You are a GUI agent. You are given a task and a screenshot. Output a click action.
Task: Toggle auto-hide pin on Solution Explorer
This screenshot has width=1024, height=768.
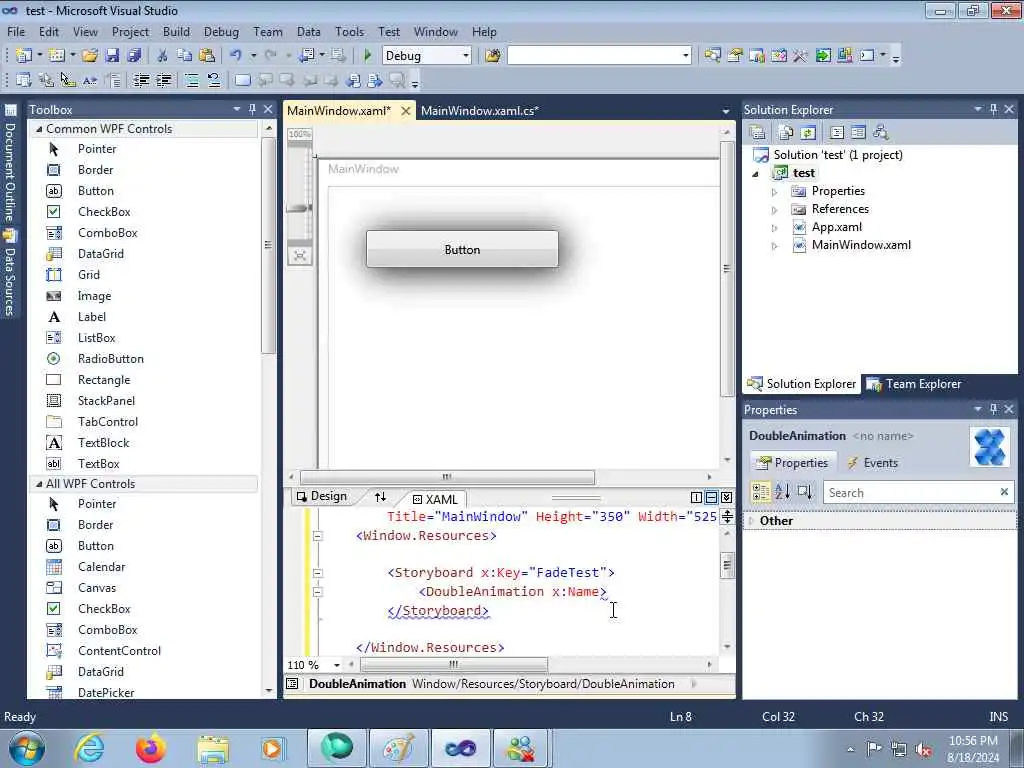993,109
